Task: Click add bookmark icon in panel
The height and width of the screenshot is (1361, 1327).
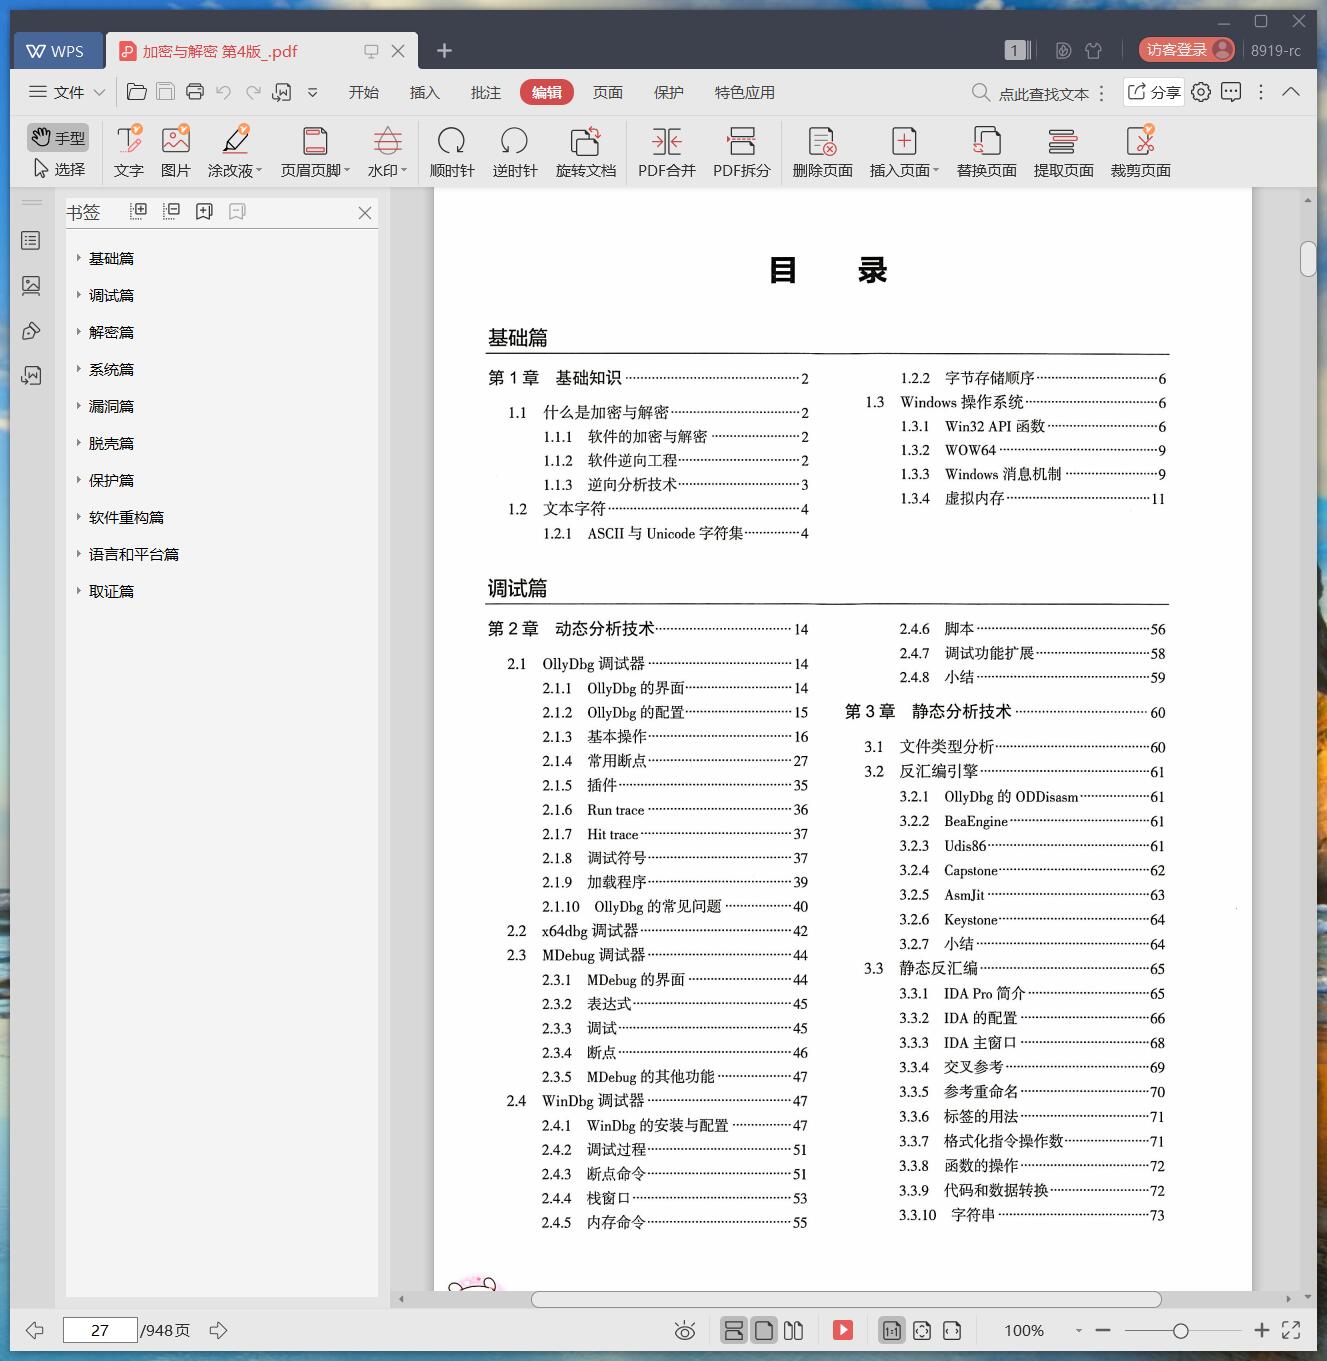Action: coord(204,211)
